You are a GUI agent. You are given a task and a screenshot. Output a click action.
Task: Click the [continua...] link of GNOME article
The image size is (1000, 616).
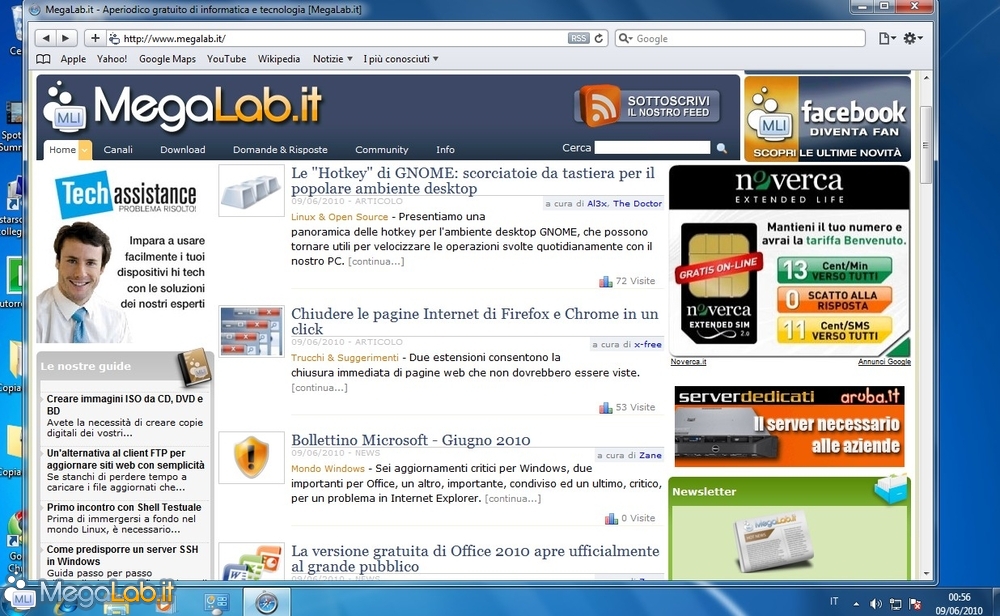[x=376, y=261]
